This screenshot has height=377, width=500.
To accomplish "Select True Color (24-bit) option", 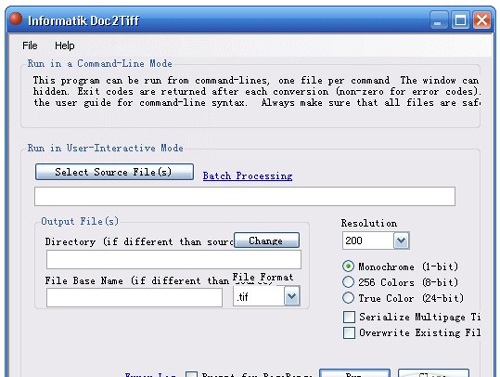I will (348, 298).
